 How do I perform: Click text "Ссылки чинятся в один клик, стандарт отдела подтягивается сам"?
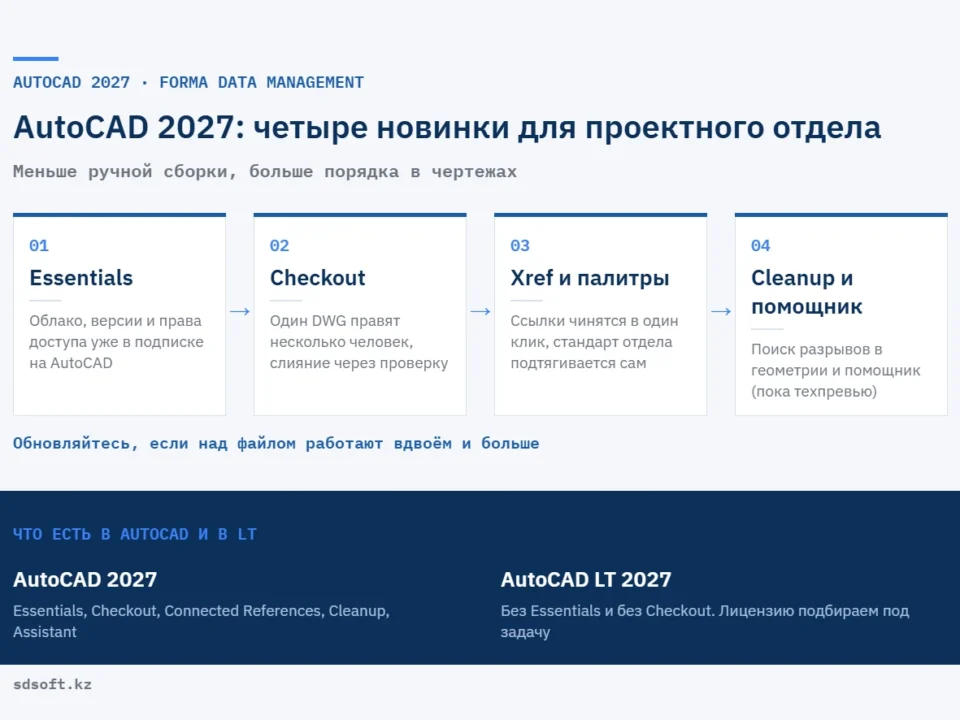pos(594,342)
